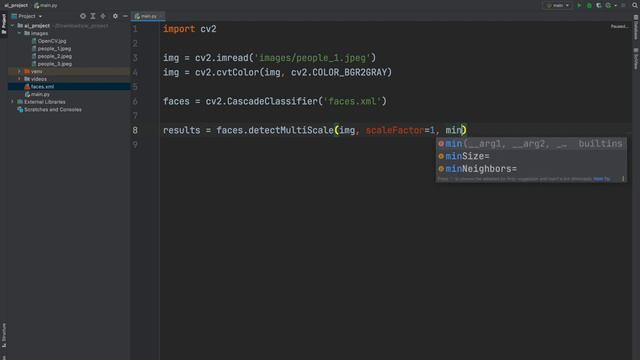The width and height of the screenshot is (640, 360).
Task: Click detectMultiScale method name
Action: pos(291,130)
